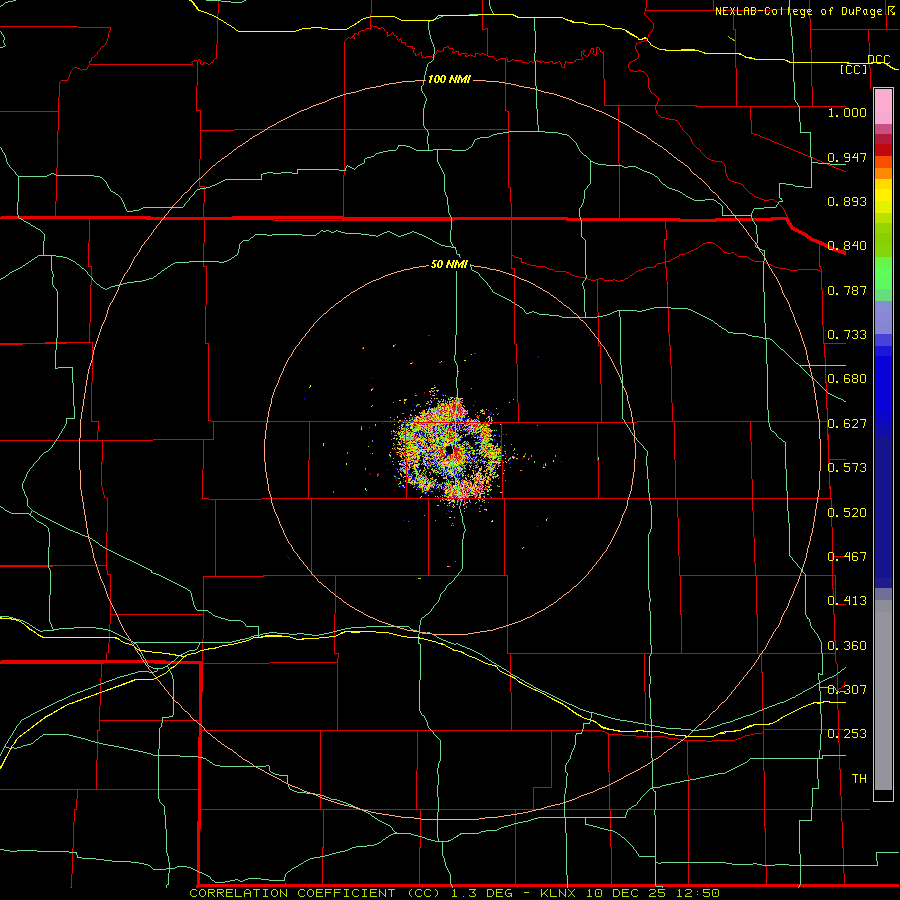This screenshot has height=900, width=900.
Task: Select the 0.787 scale value
Action: tap(847, 290)
